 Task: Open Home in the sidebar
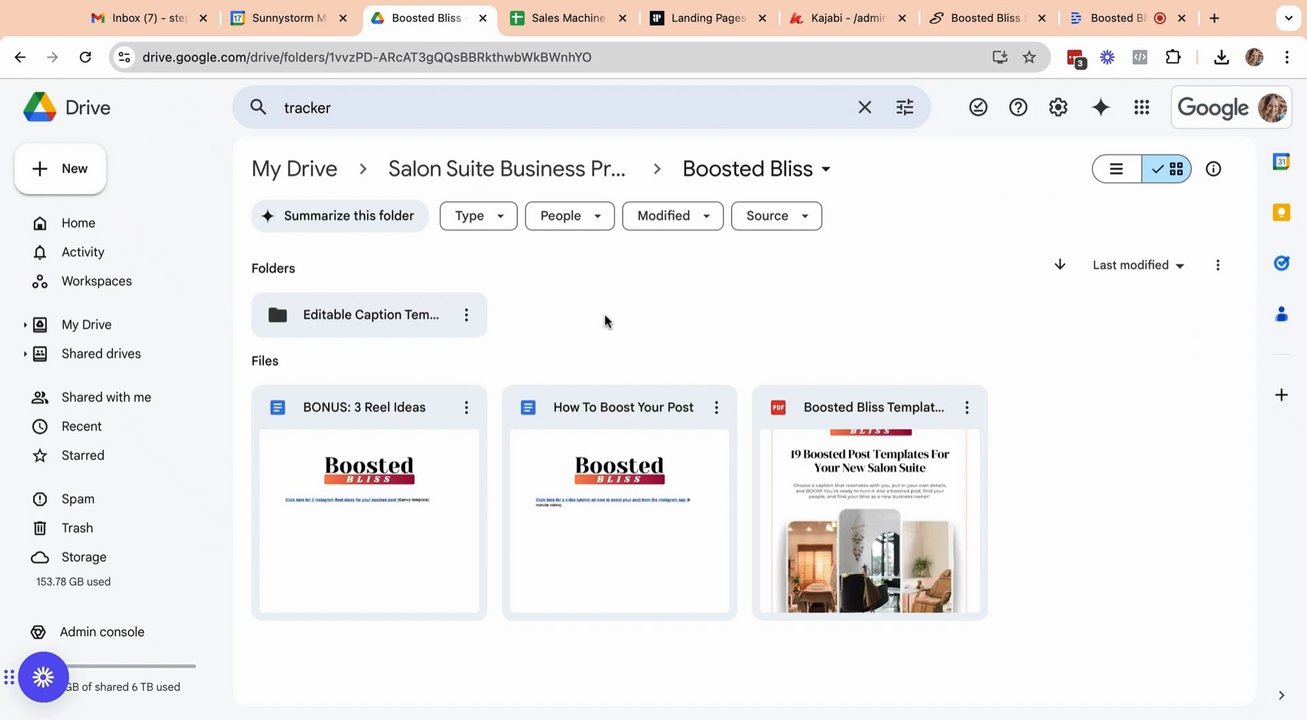(78, 223)
